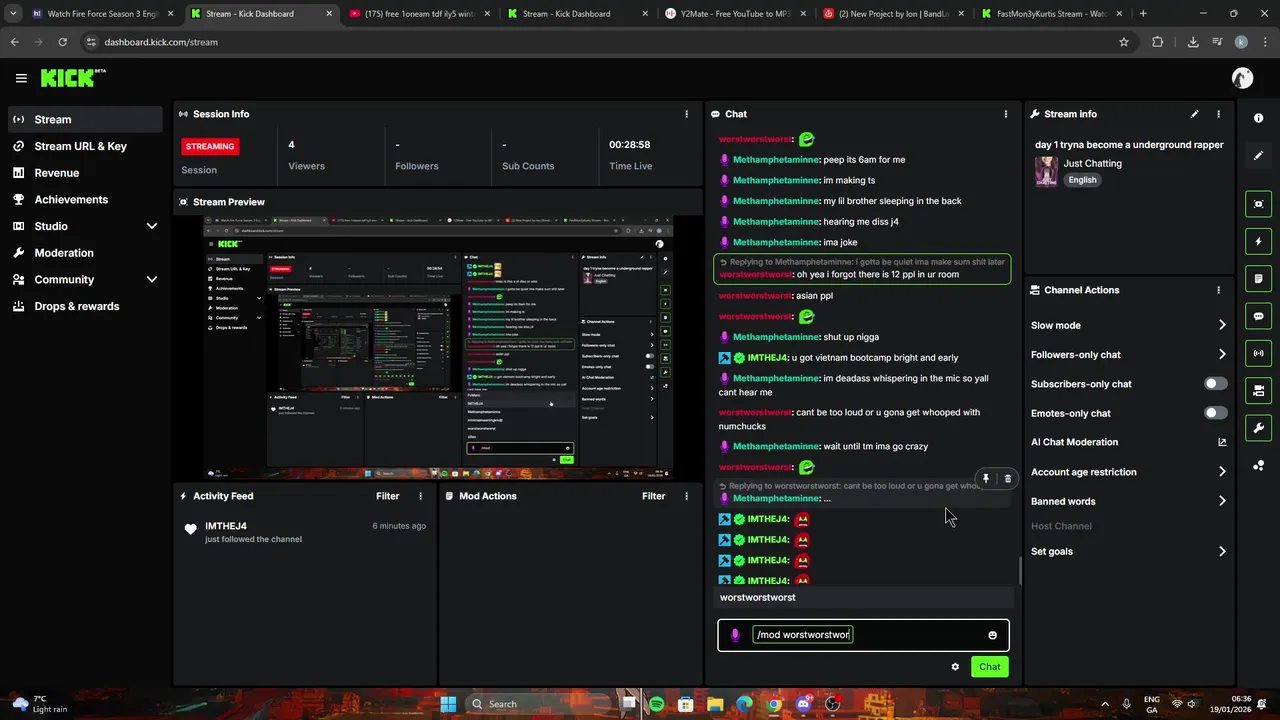Toggle the wrench stream info icon
Viewport: 1280px width, 720px height.
(1258, 428)
